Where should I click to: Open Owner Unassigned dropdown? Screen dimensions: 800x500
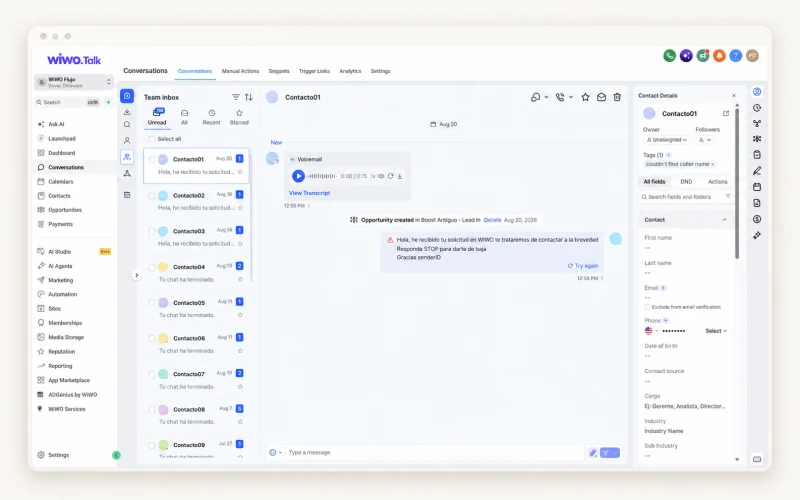[666, 140]
